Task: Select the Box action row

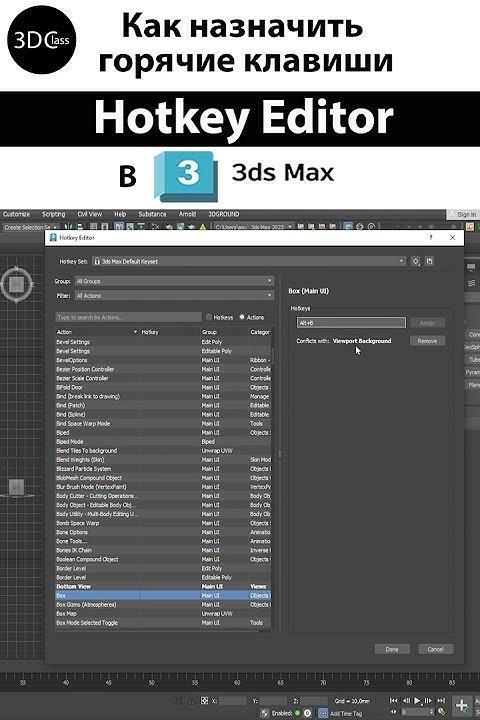Action: pos(163,596)
